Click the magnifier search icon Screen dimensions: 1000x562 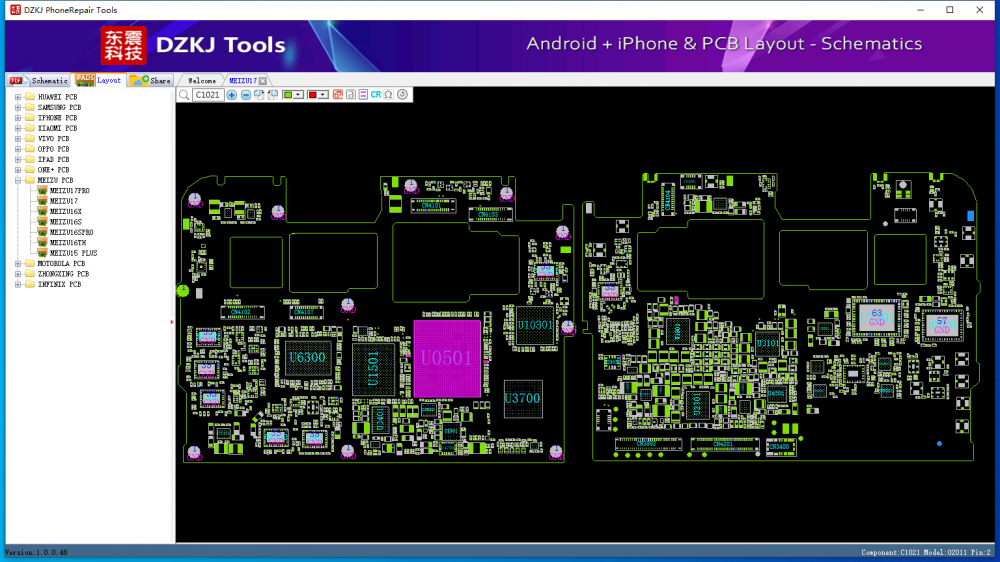[x=184, y=95]
